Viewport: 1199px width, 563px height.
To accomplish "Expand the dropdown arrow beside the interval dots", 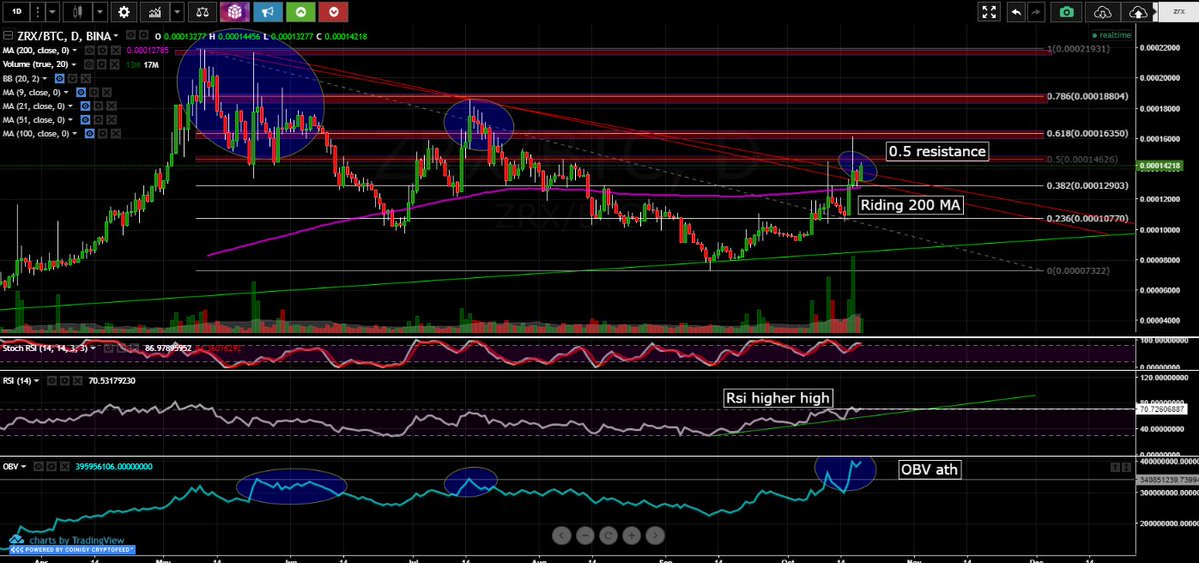I will [x=52, y=11].
